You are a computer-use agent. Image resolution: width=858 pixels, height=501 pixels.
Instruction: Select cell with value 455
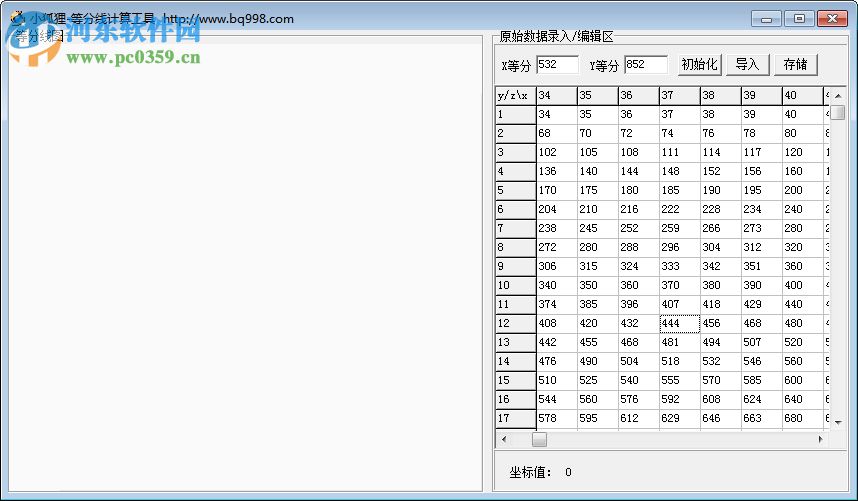[598, 342]
